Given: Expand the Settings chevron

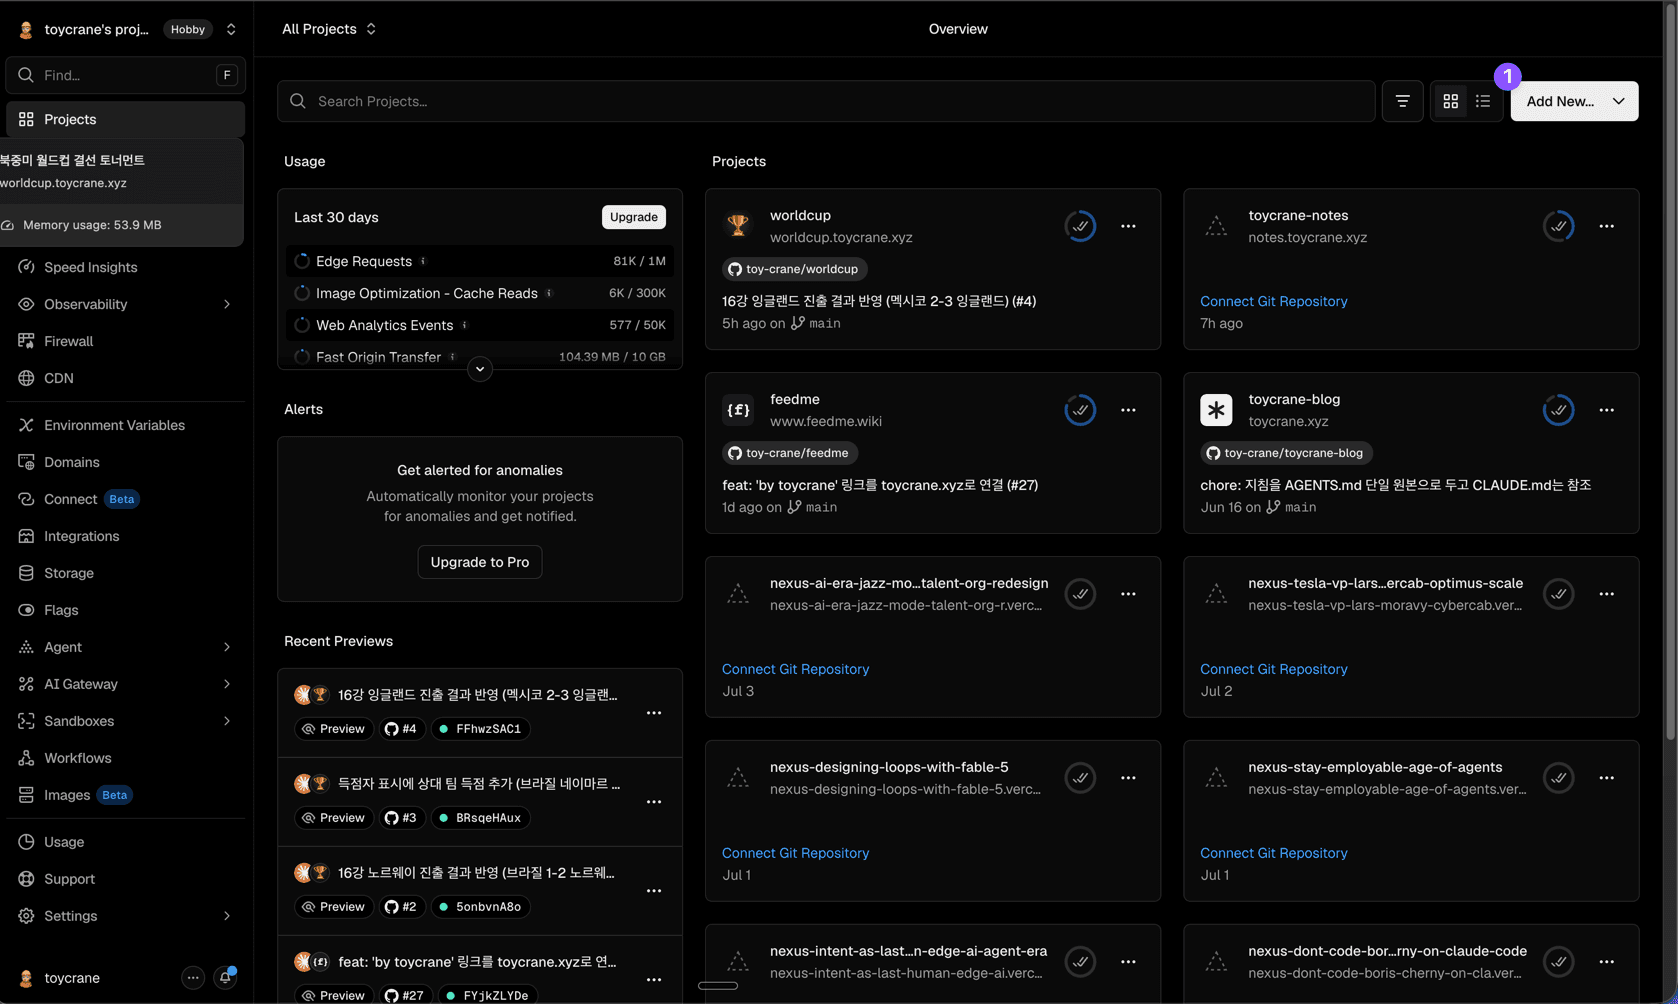Looking at the screenshot, I should click(x=227, y=916).
